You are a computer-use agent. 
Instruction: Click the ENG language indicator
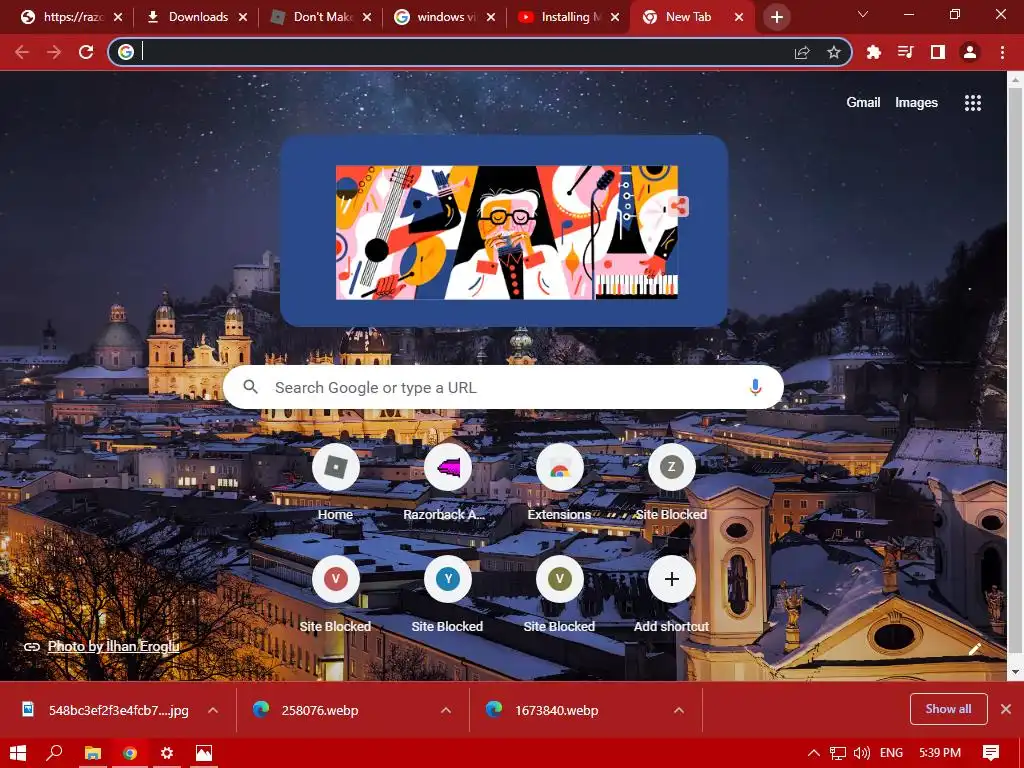coord(891,753)
